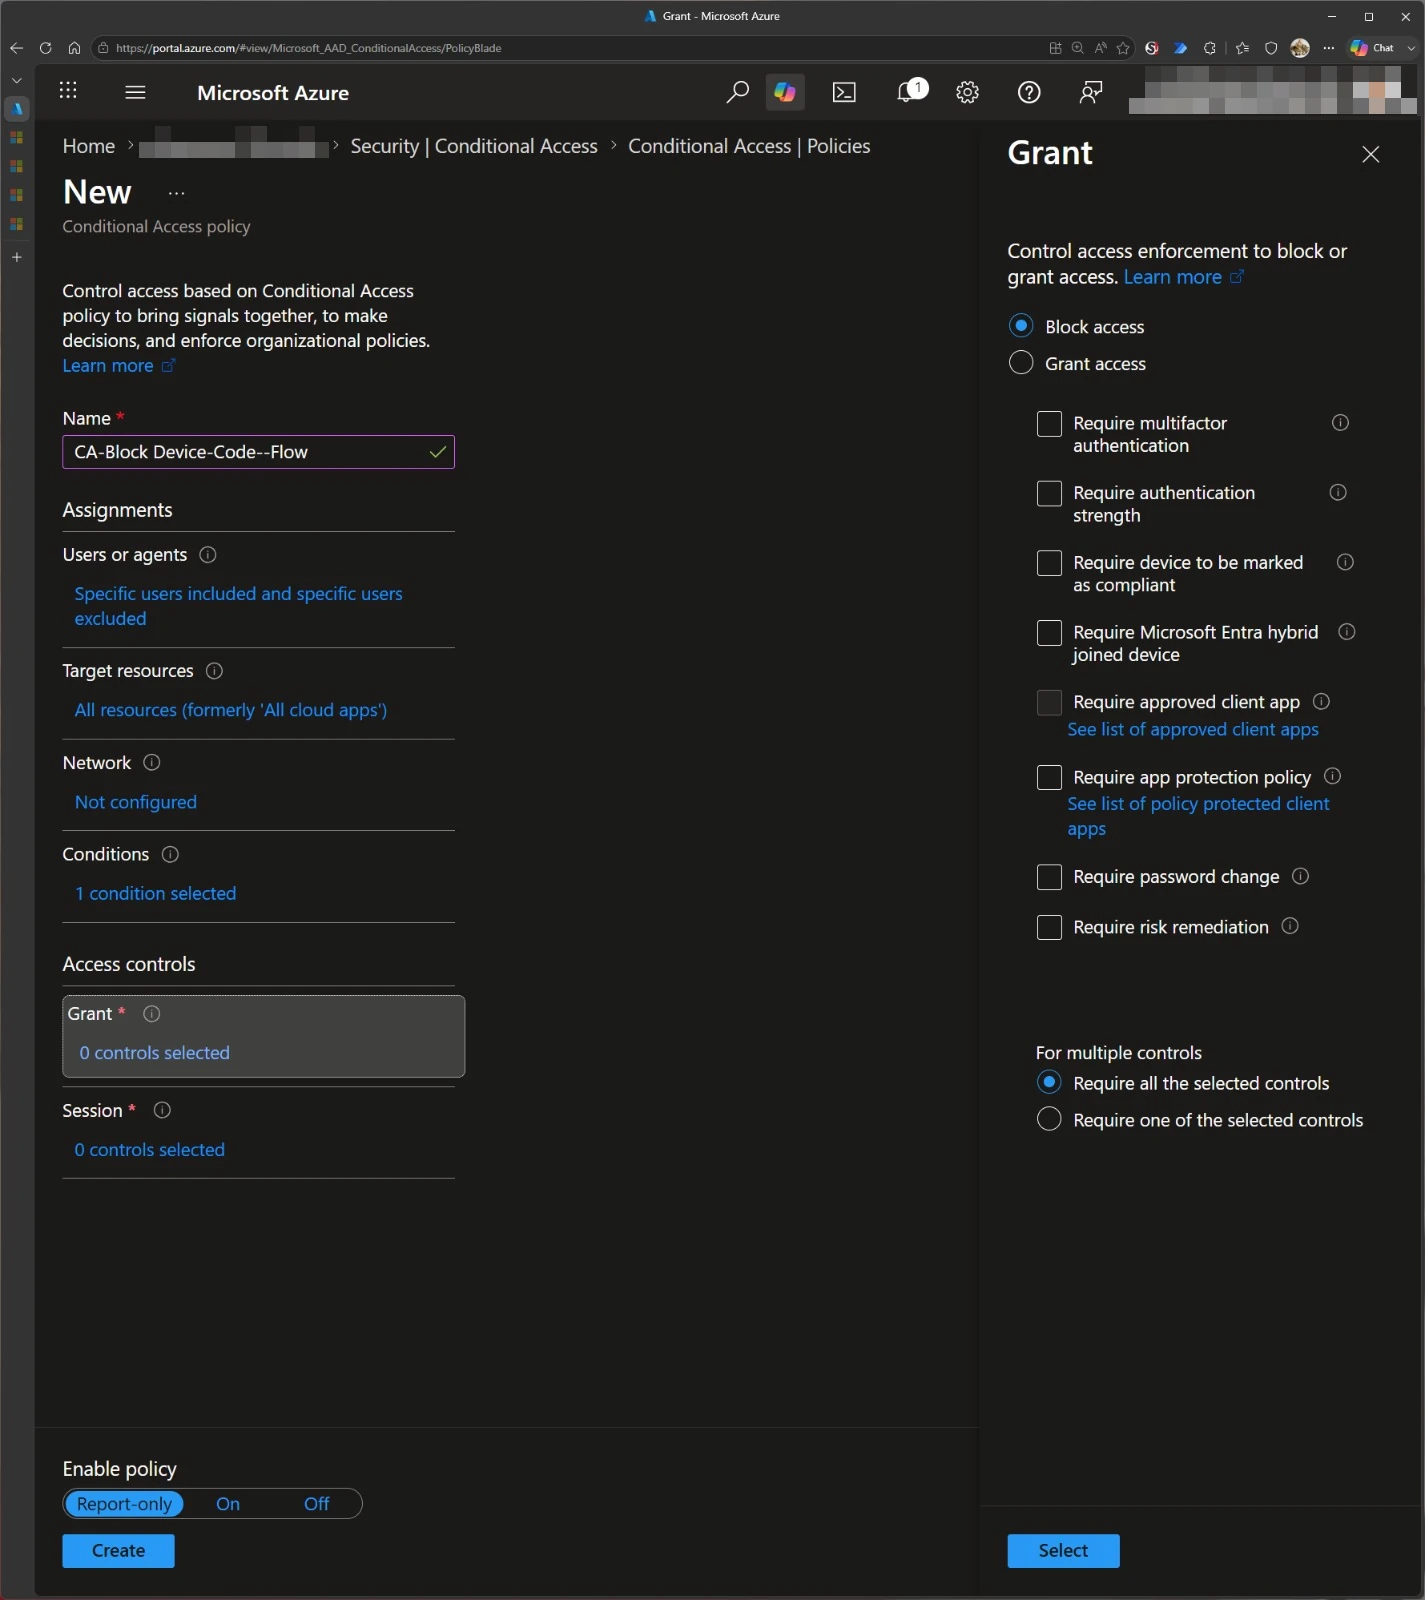The height and width of the screenshot is (1600, 1425).
Task: Confirm grant with the Select button
Action: pos(1063,1551)
